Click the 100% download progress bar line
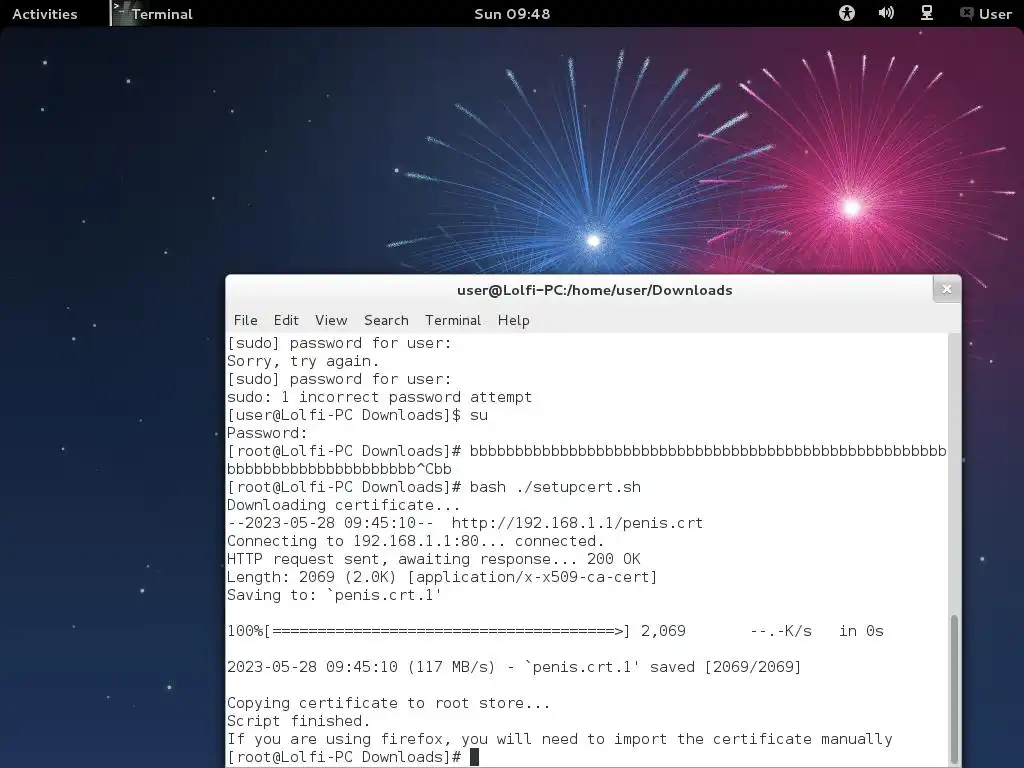The width and height of the screenshot is (1024, 768). [x=555, y=631]
